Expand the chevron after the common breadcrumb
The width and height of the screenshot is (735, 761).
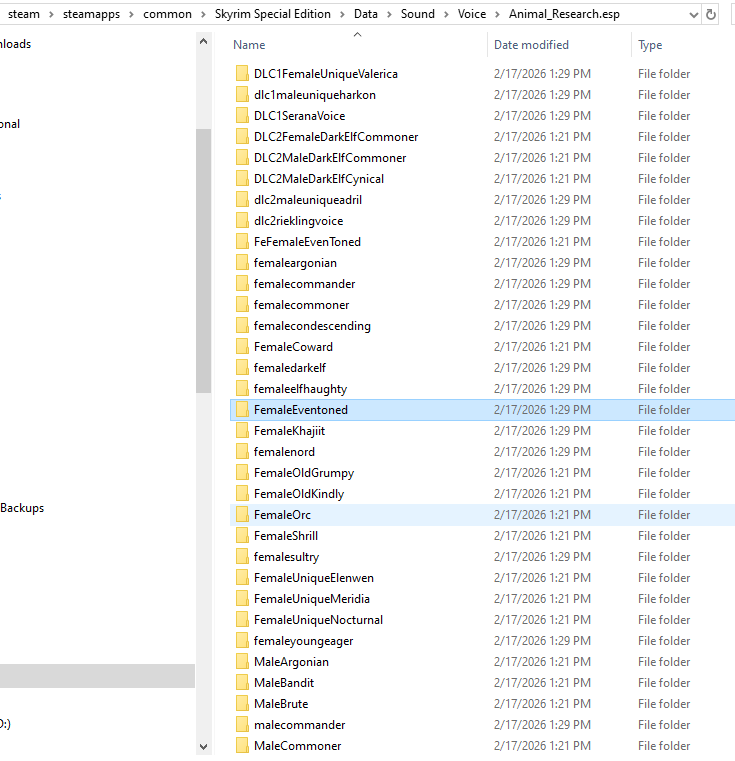point(203,15)
